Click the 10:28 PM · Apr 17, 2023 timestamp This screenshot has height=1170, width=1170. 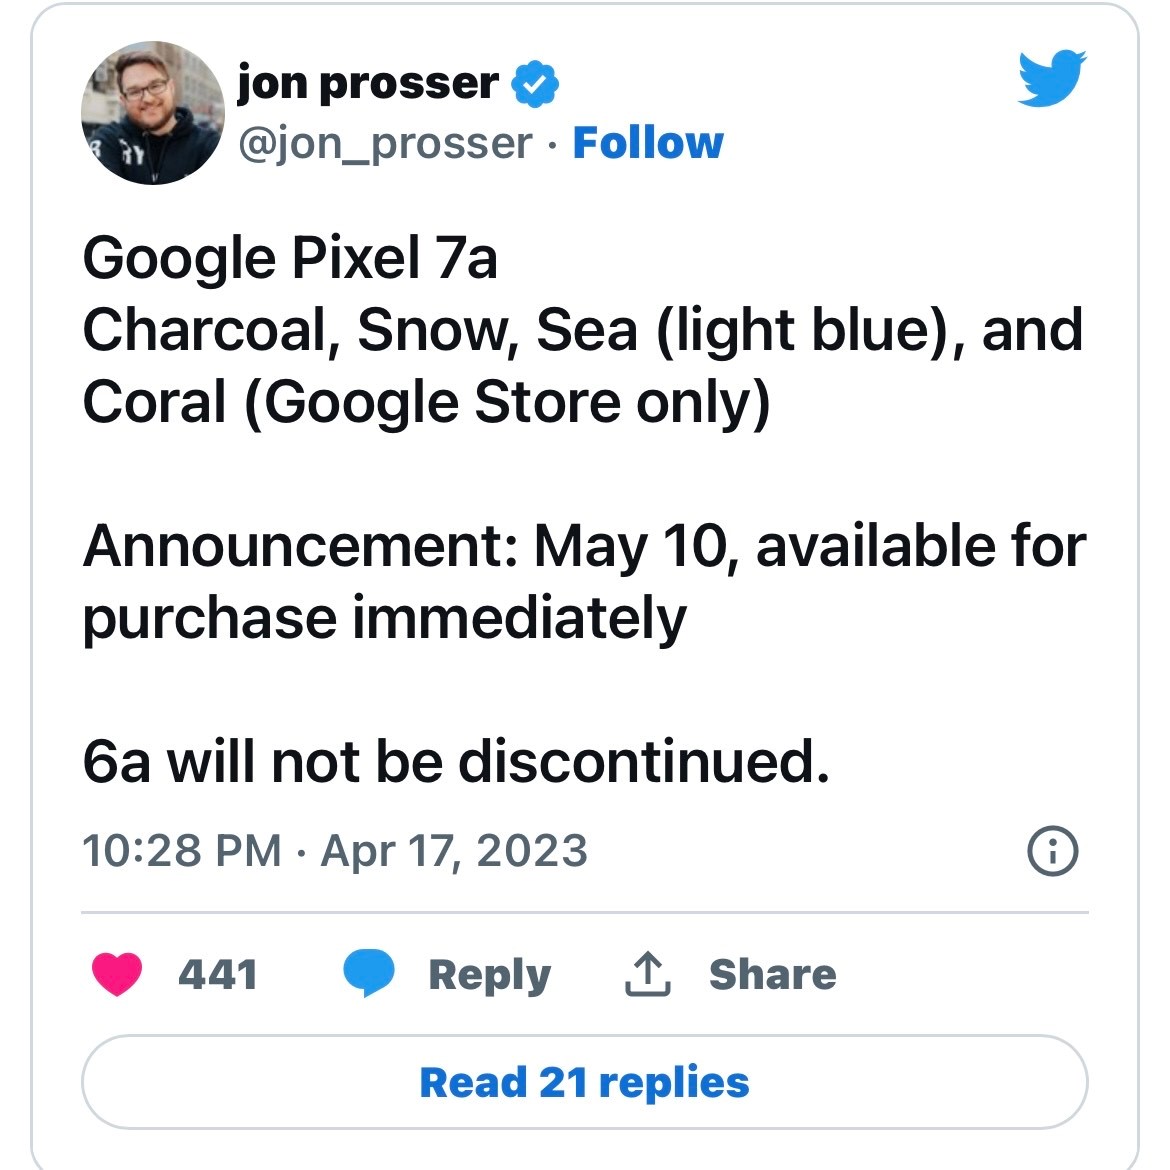click(x=334, y=851)
